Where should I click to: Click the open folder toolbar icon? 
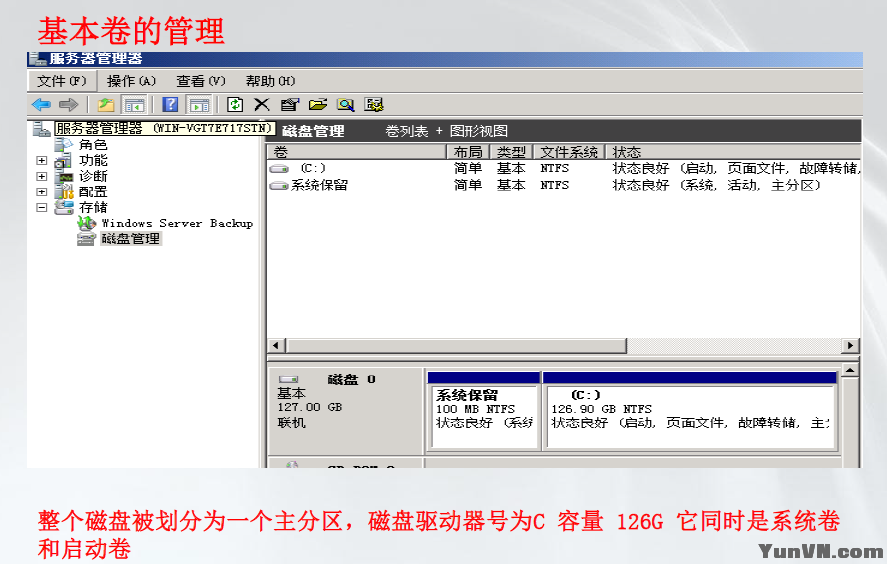coord(317,105)
